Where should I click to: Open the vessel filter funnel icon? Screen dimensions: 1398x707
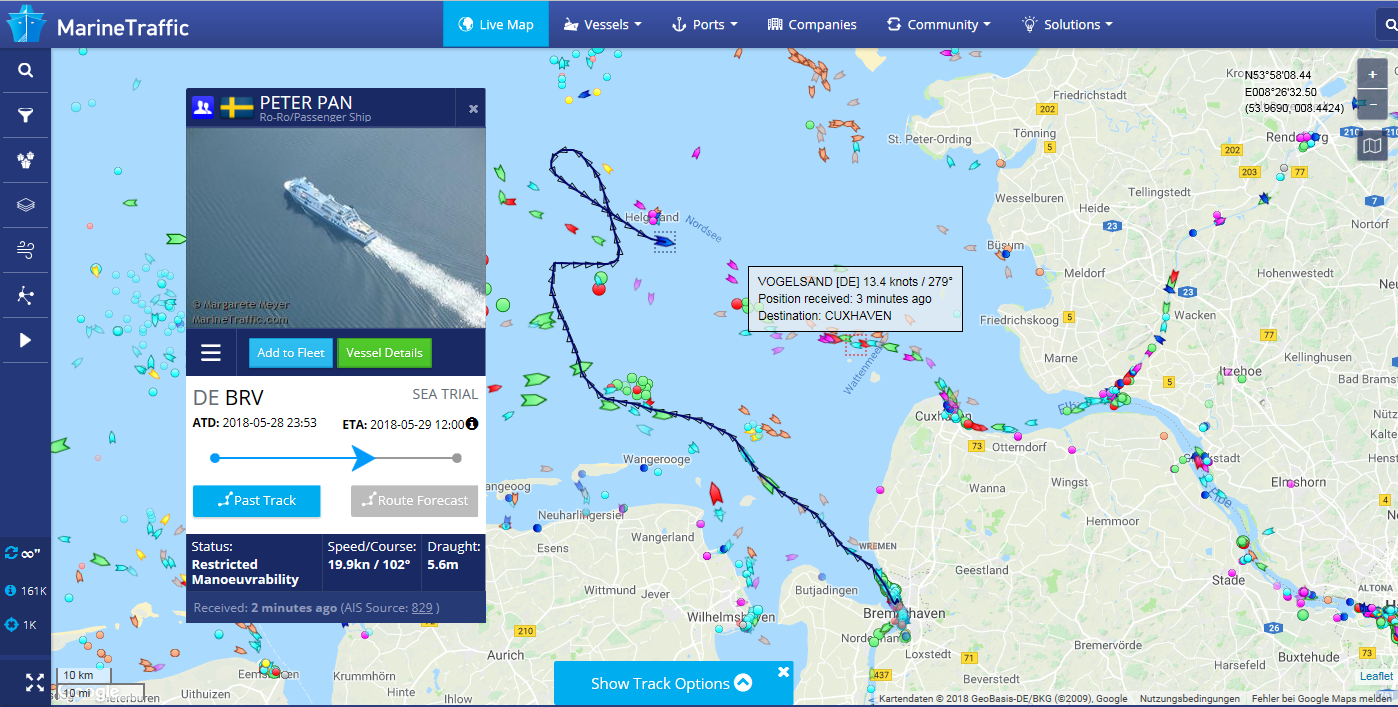(x=25, y=115)
